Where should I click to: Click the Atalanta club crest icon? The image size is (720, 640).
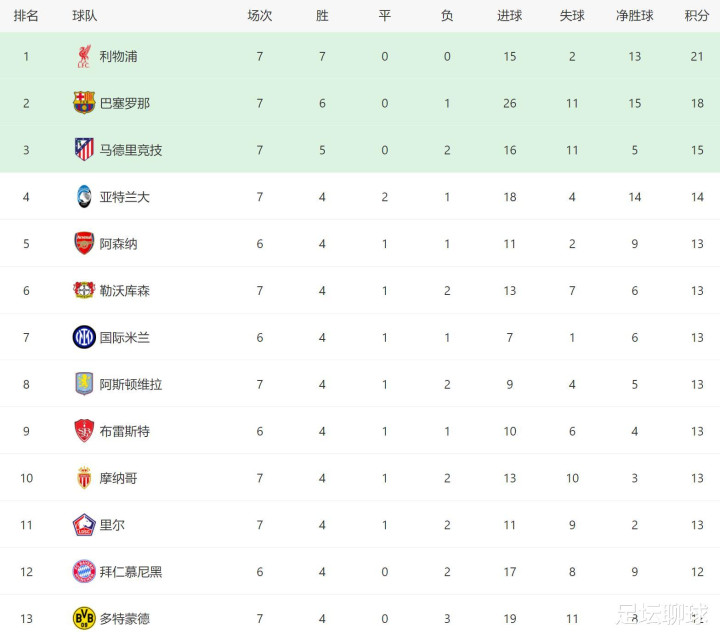click(x=84, y=197)
